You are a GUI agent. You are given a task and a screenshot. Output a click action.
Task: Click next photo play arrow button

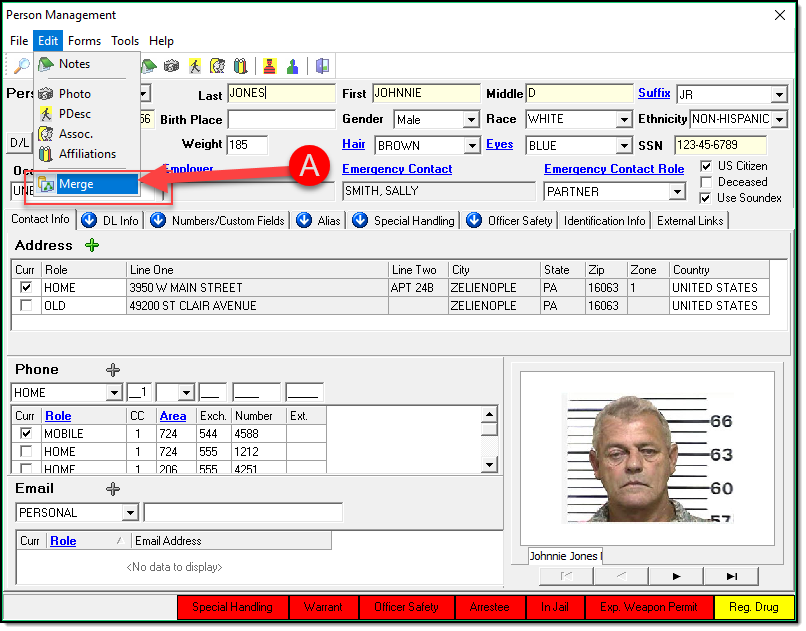(x=676, y=576)
